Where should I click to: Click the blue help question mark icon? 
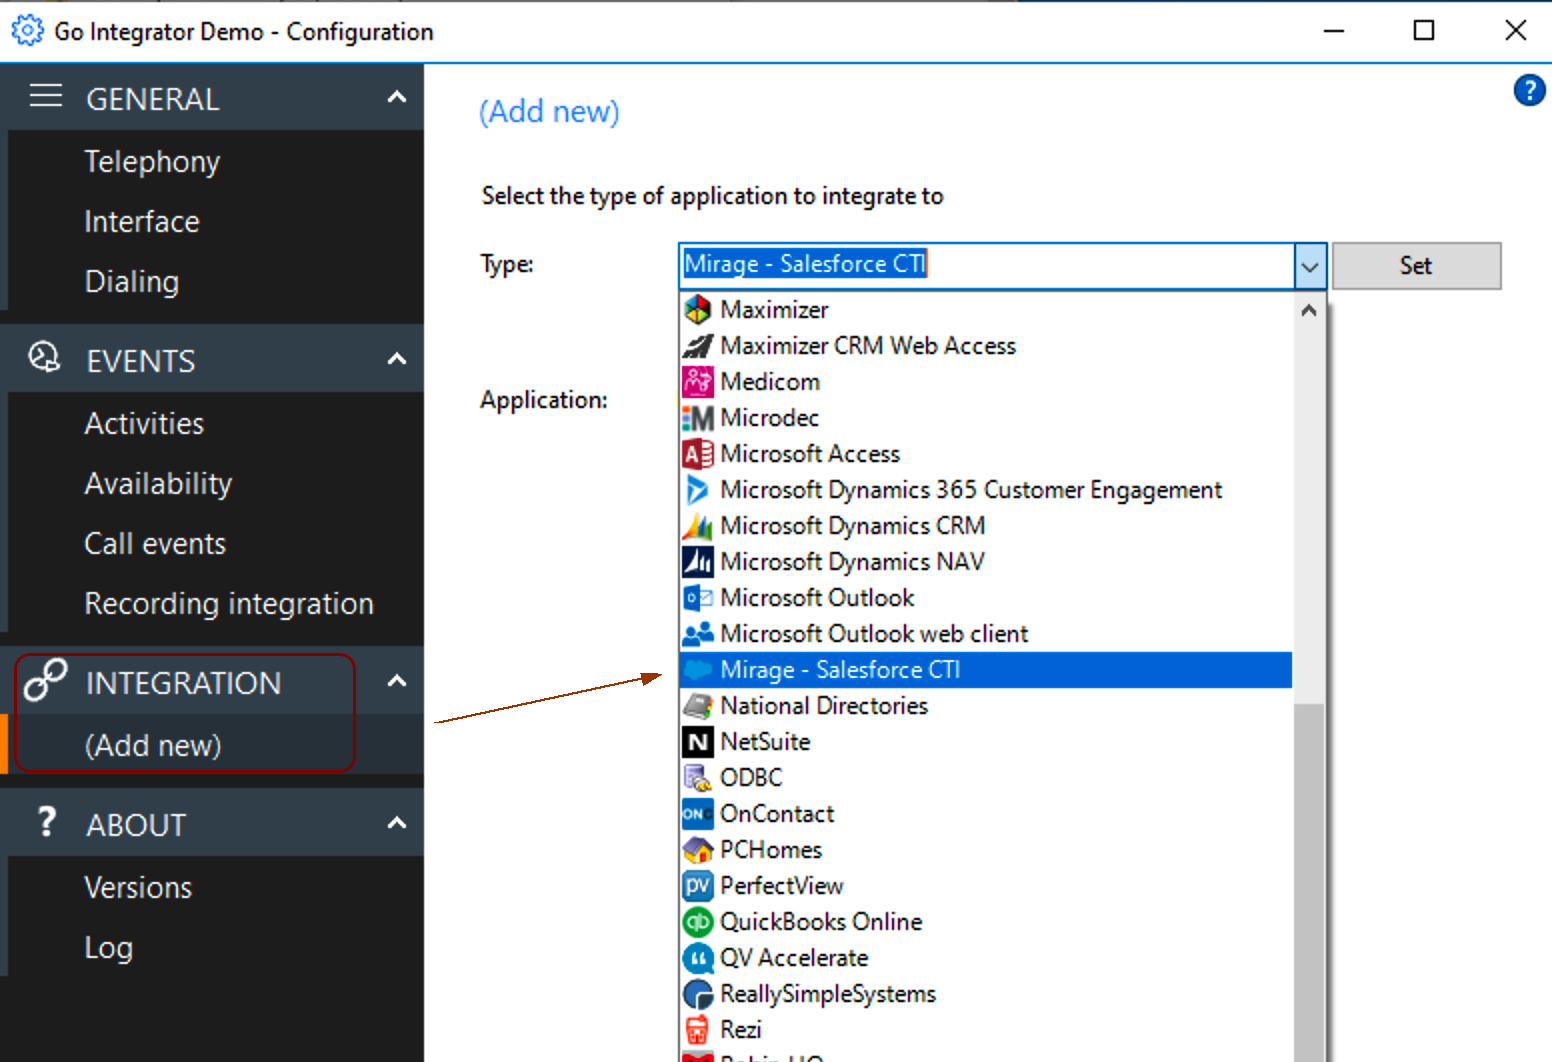(x=1529, y=90)
